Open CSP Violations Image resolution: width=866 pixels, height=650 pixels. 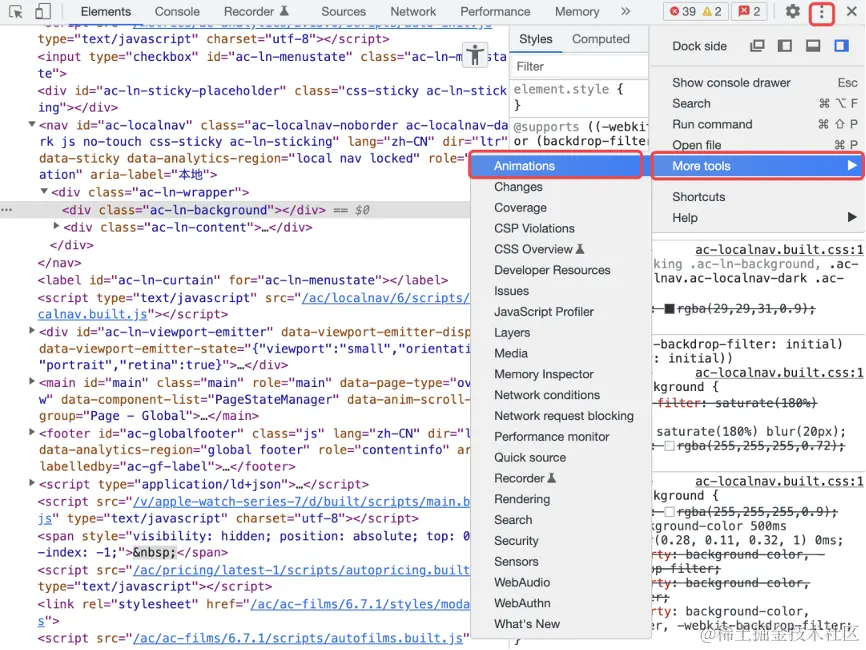(561, 228)
